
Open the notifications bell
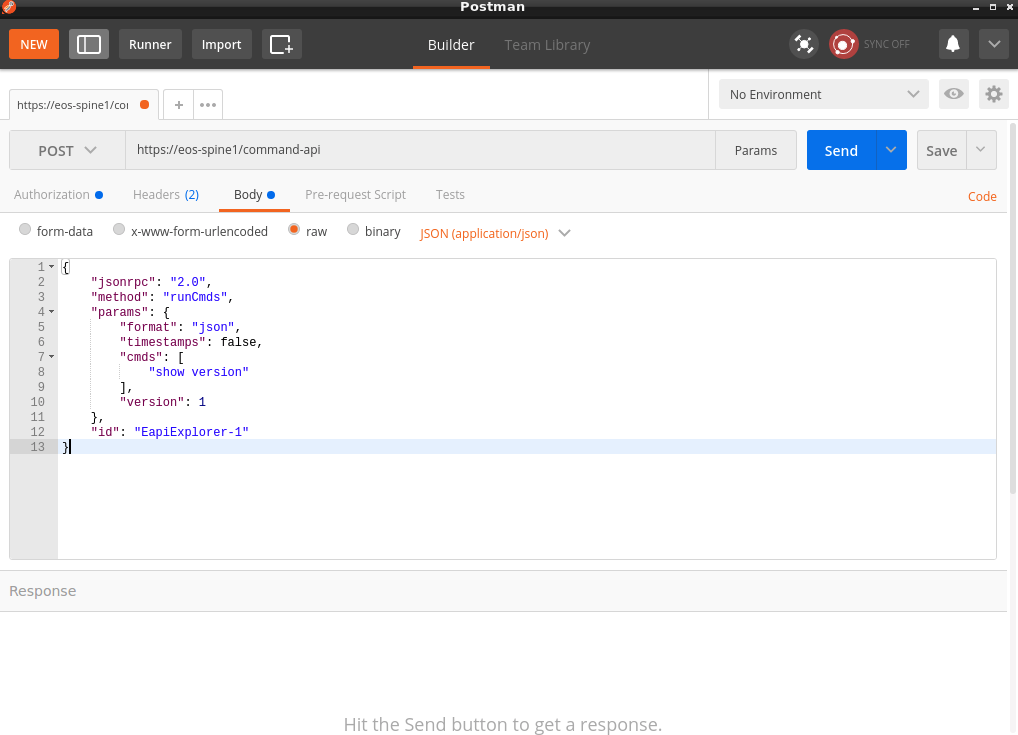[x=953, y=44]
